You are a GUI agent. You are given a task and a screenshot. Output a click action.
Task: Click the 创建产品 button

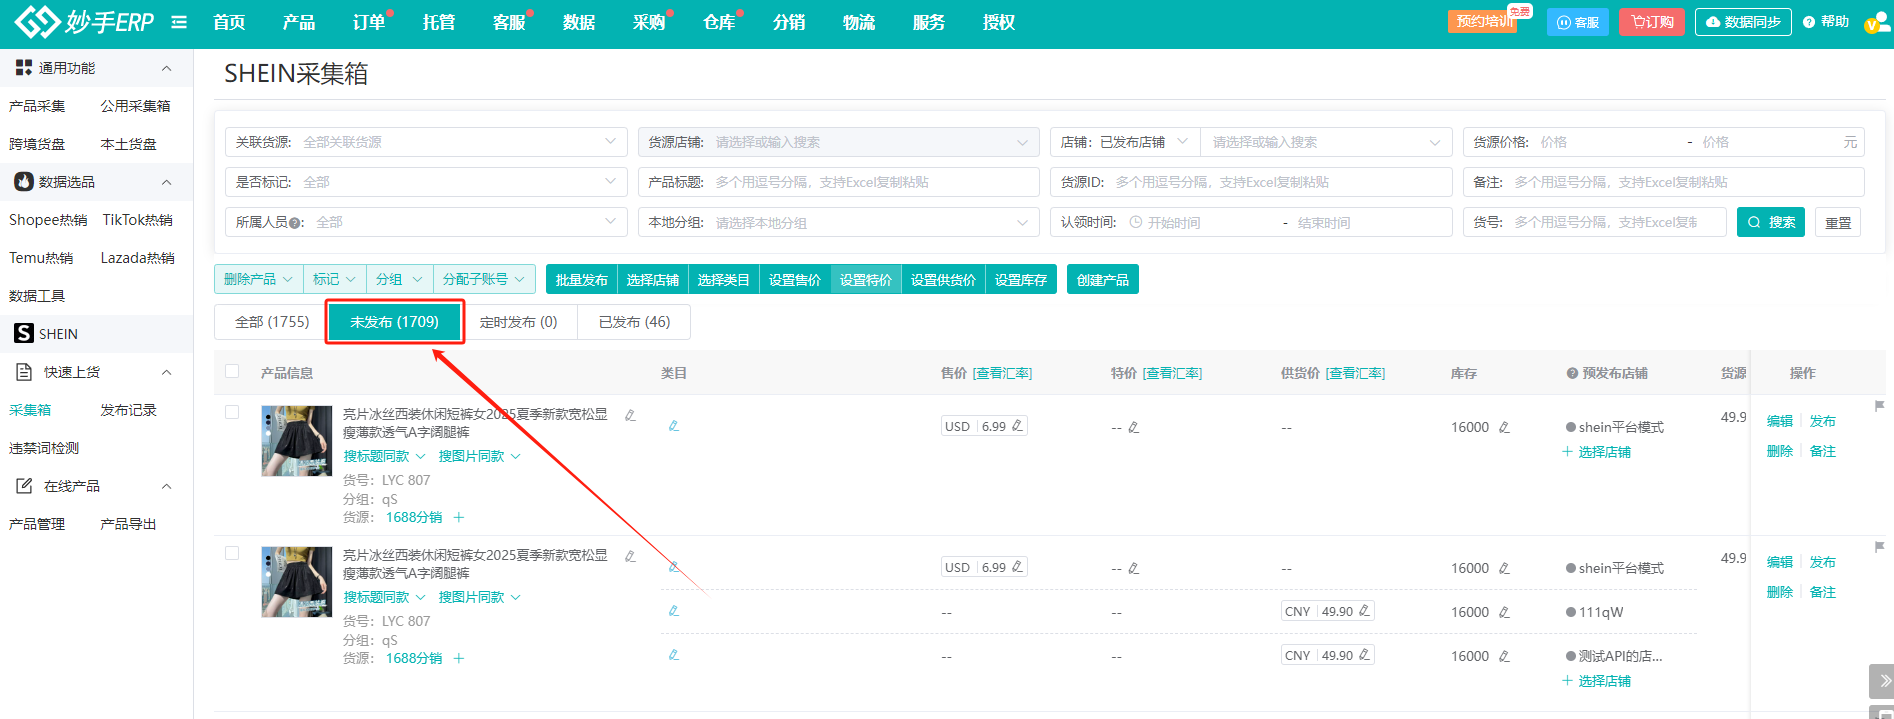click(1102, 279)
